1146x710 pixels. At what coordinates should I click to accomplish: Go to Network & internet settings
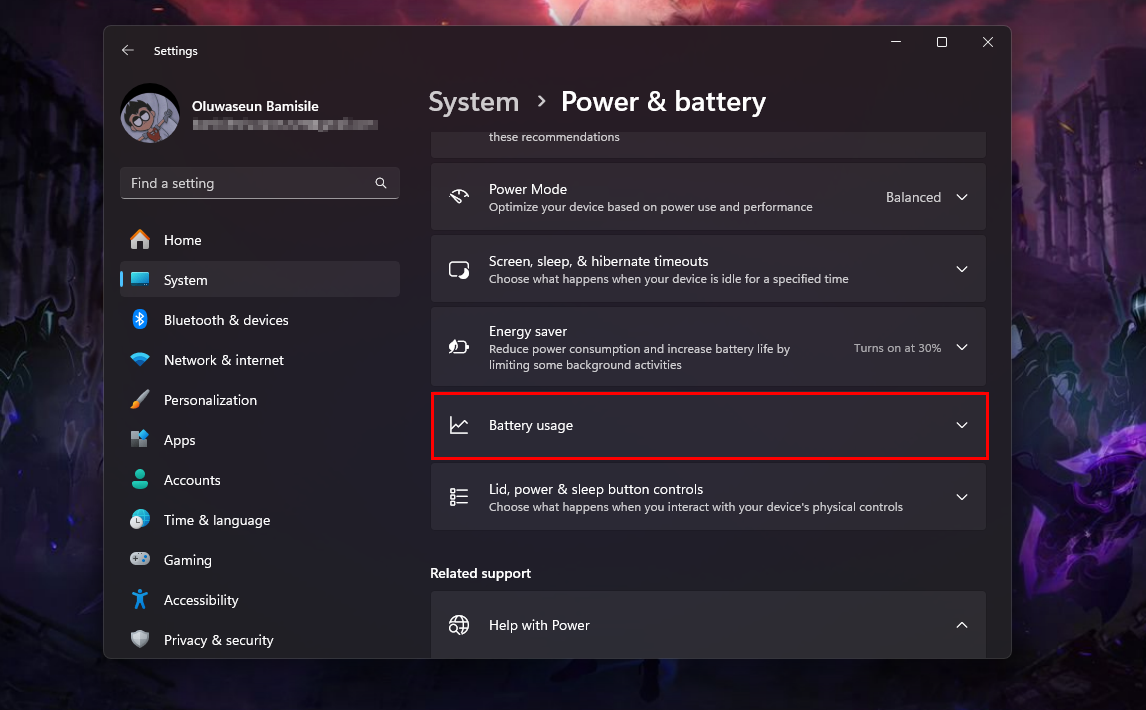[x=259, y=360]
